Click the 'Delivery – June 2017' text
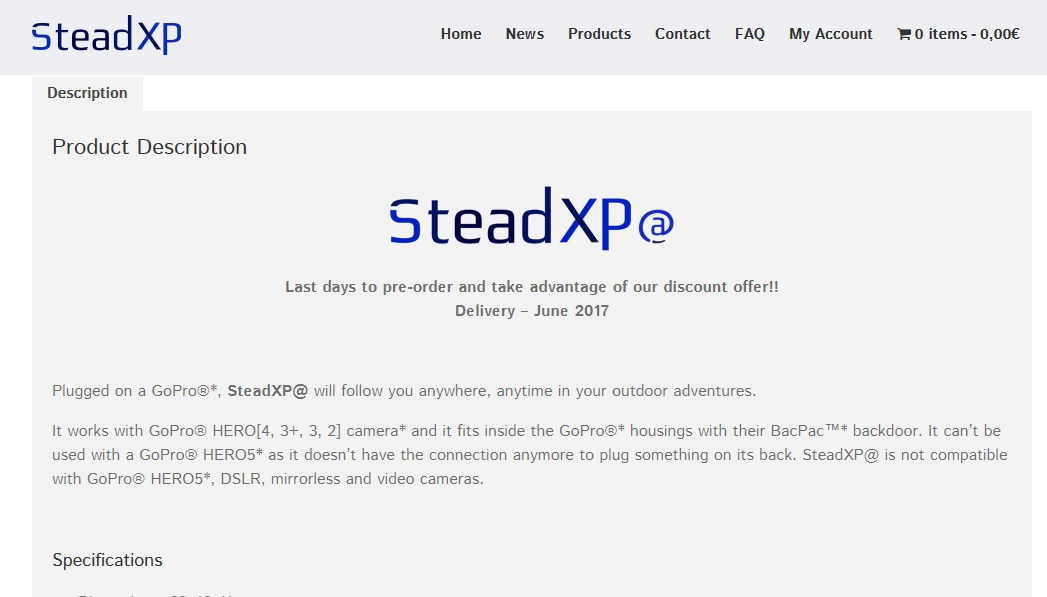Viewport: 1047px width, 597px height. pyautogui.click(x=532, y=311)
